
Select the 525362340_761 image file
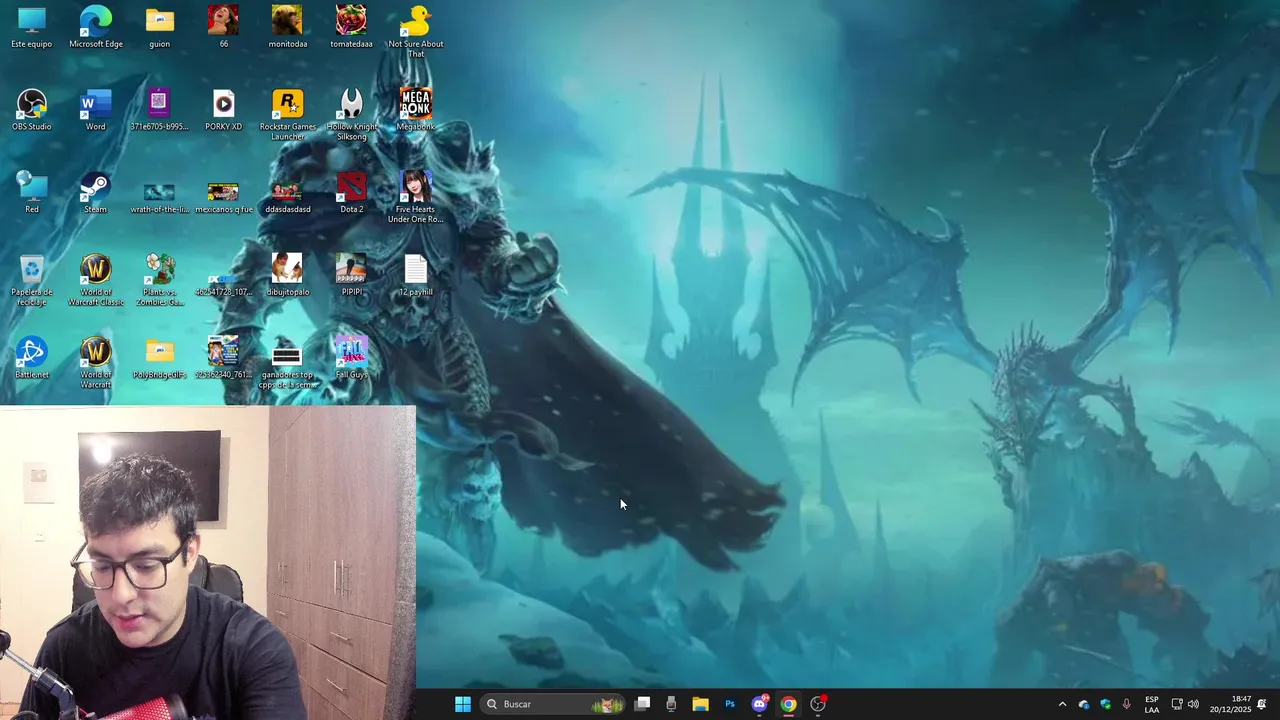(223, 359)
